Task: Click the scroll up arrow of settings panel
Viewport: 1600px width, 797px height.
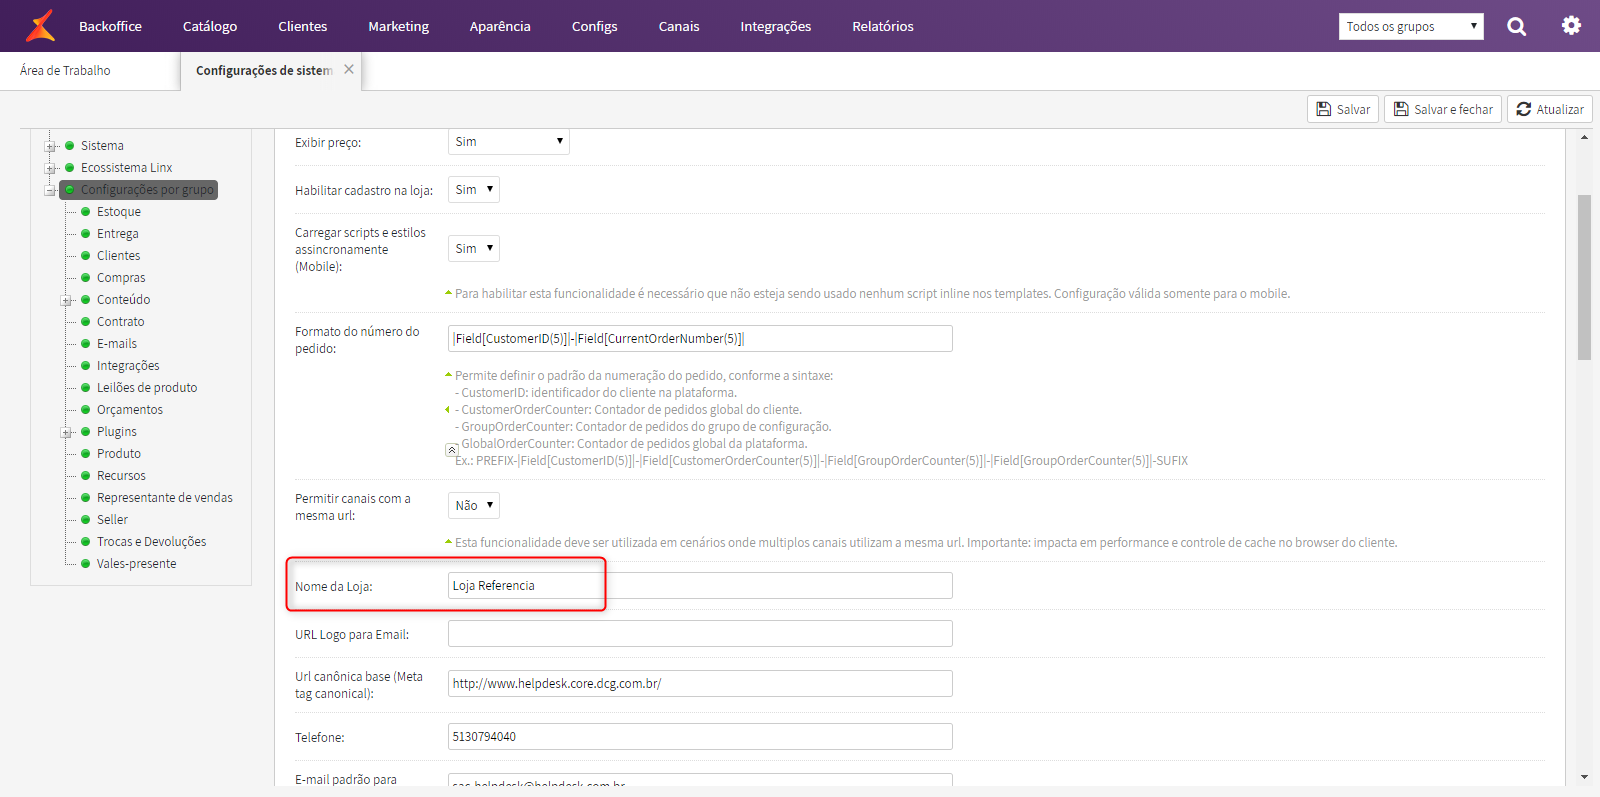Action: point(1584,137)
